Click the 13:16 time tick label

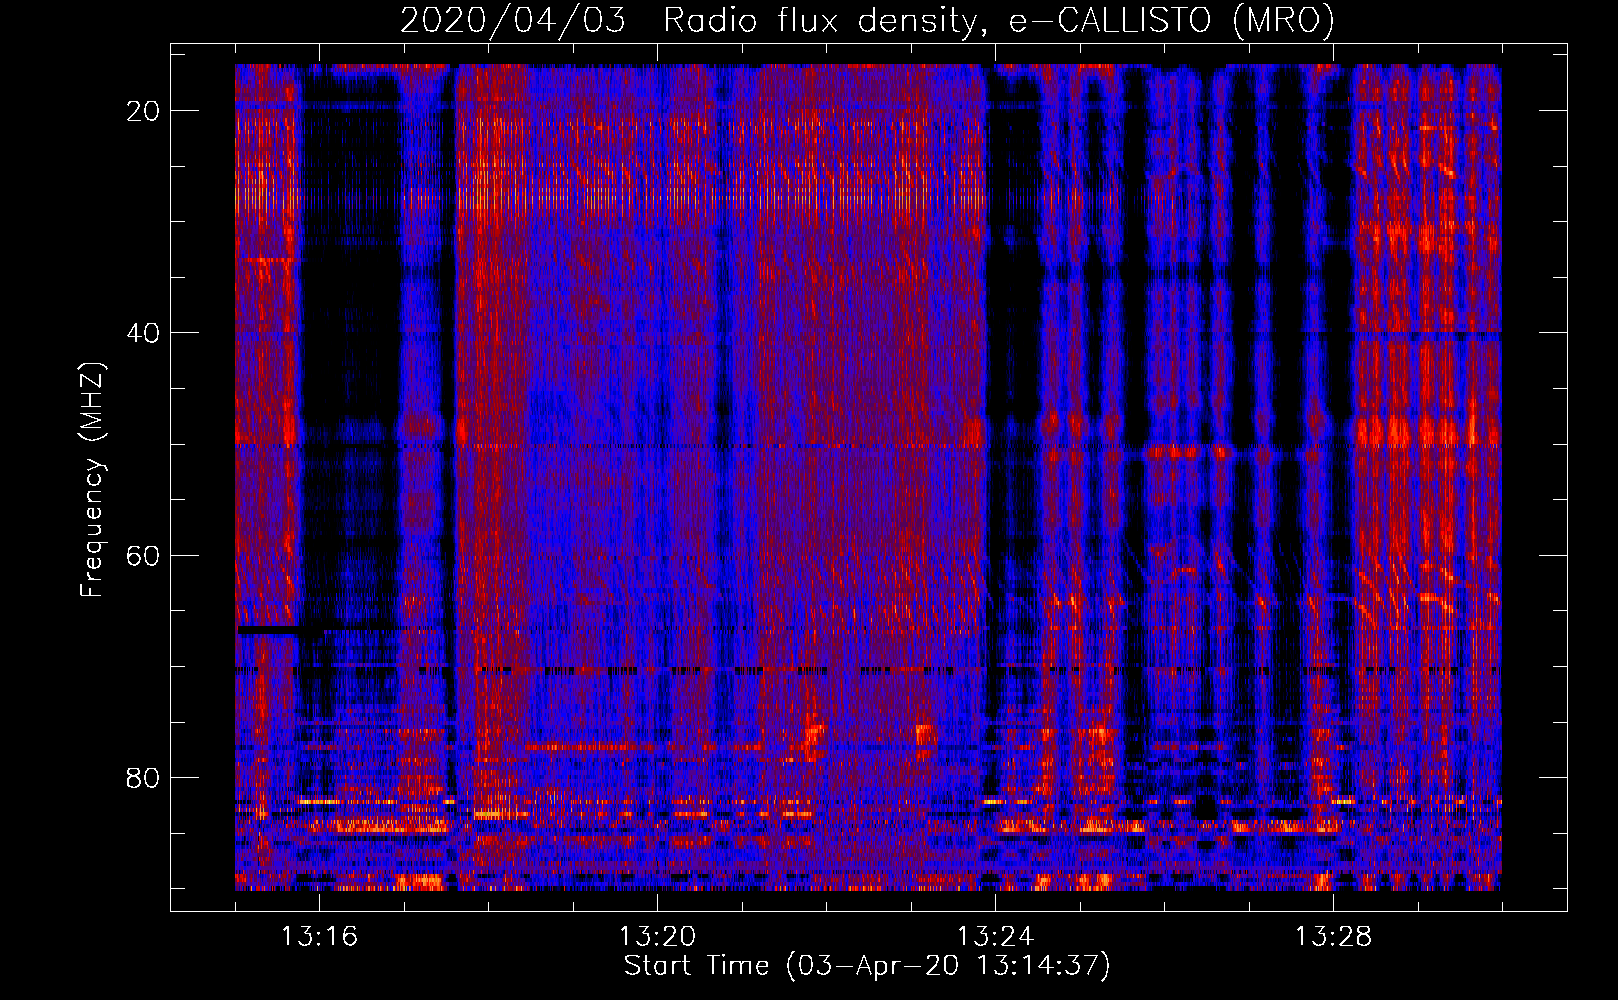click(x=319, y=937)
